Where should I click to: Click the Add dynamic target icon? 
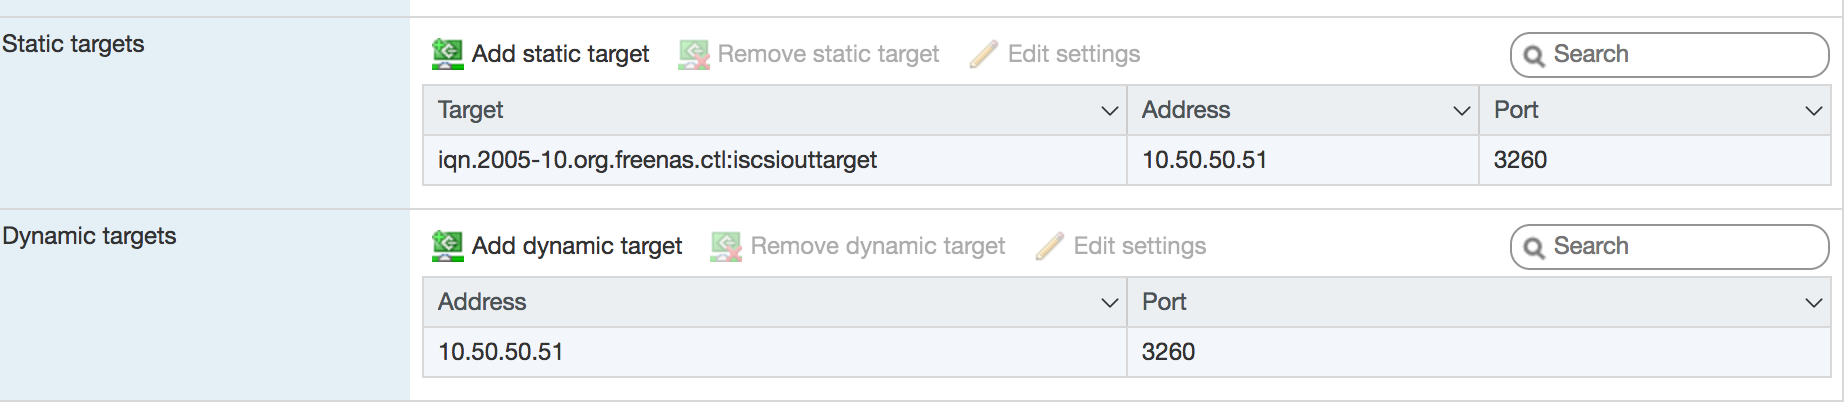coord(447,246)
